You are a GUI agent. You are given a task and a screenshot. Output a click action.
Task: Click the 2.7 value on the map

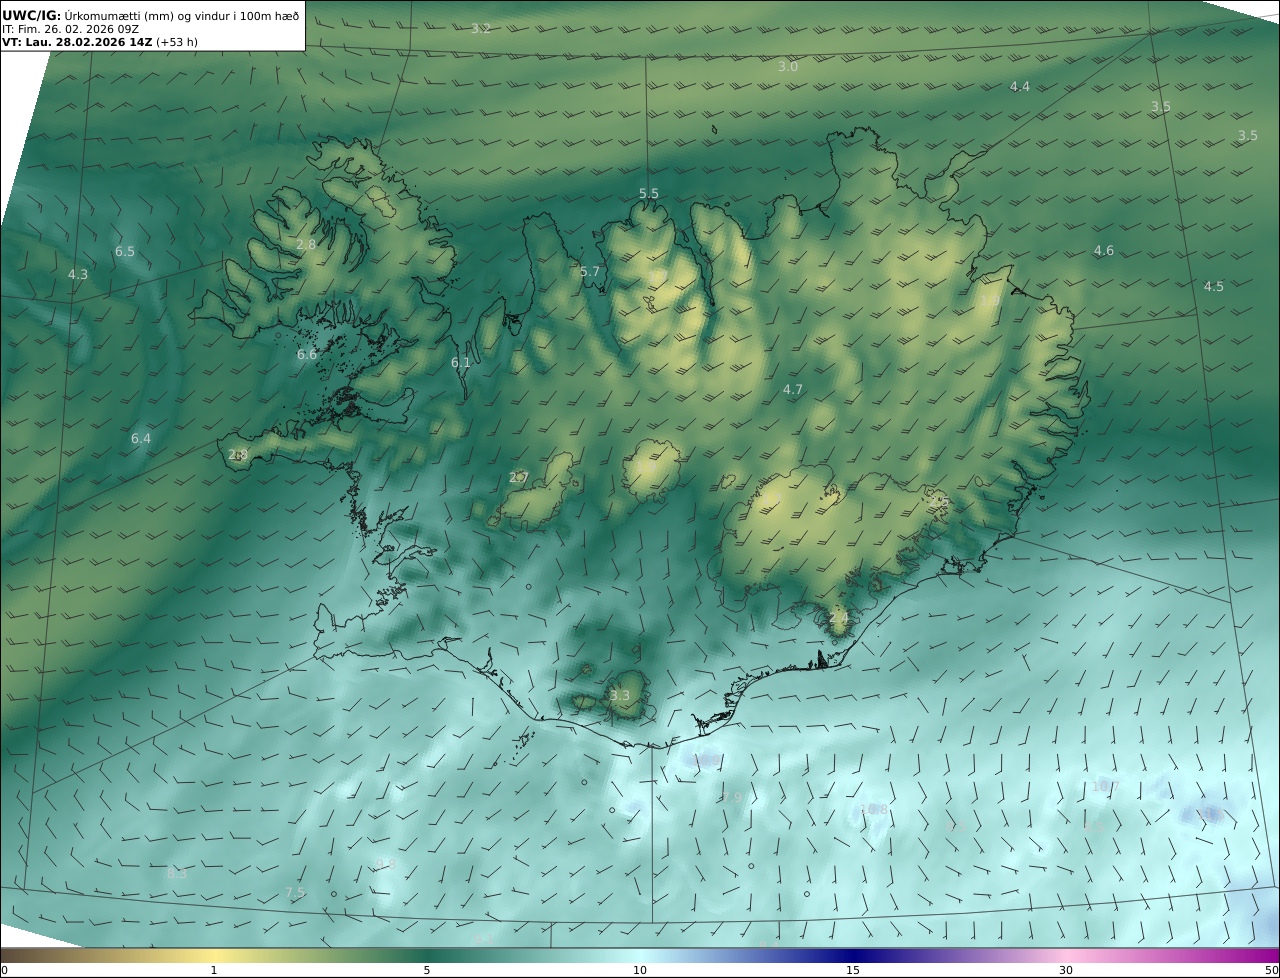[x=518, y=478]
